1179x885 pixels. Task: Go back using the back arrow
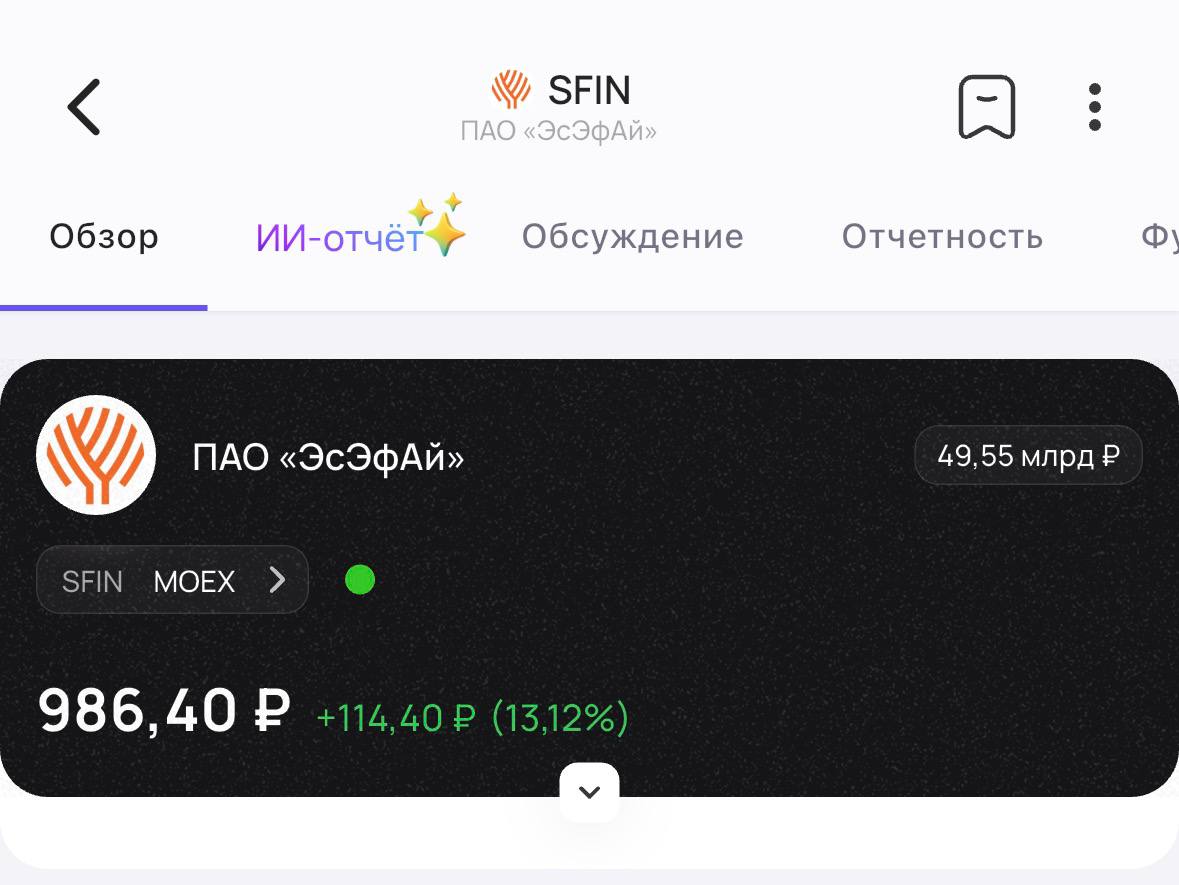84,107
